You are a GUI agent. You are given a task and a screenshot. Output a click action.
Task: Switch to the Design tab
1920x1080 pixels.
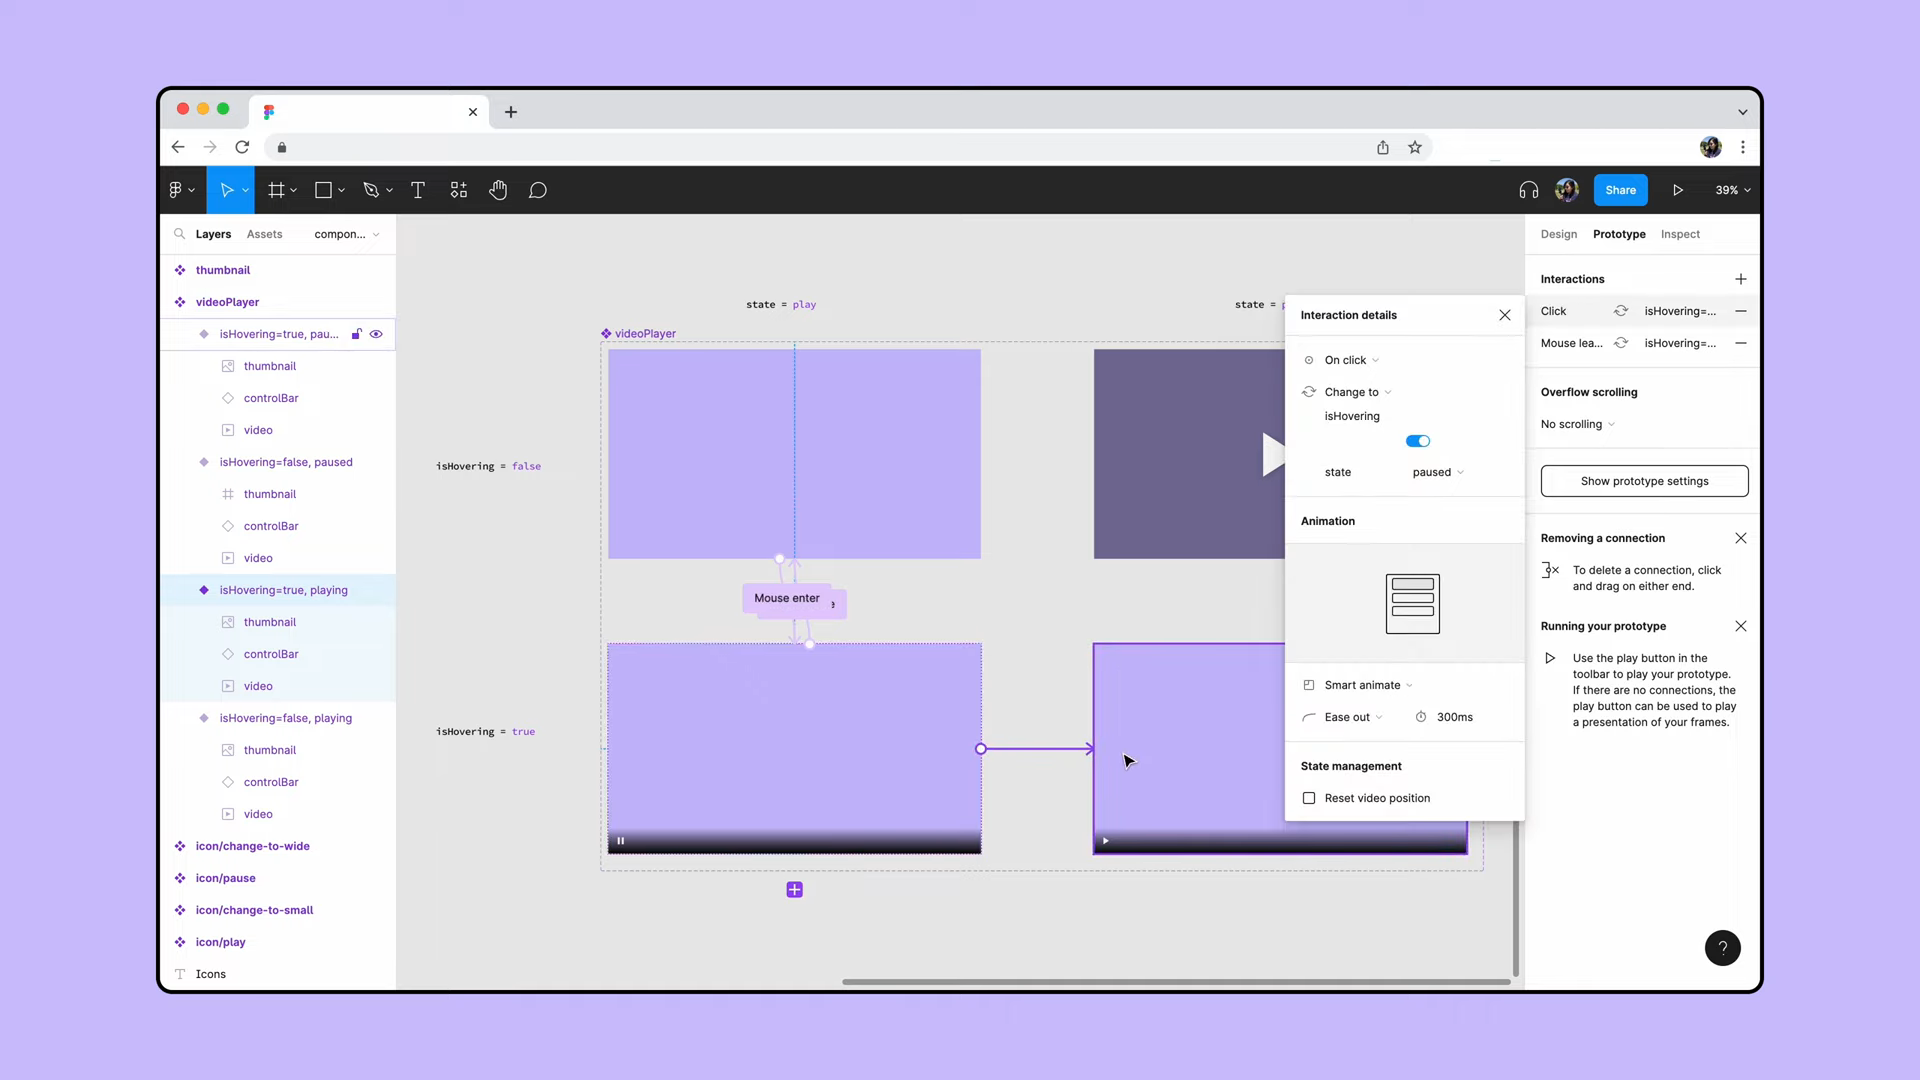click(x=1557, y=233)
